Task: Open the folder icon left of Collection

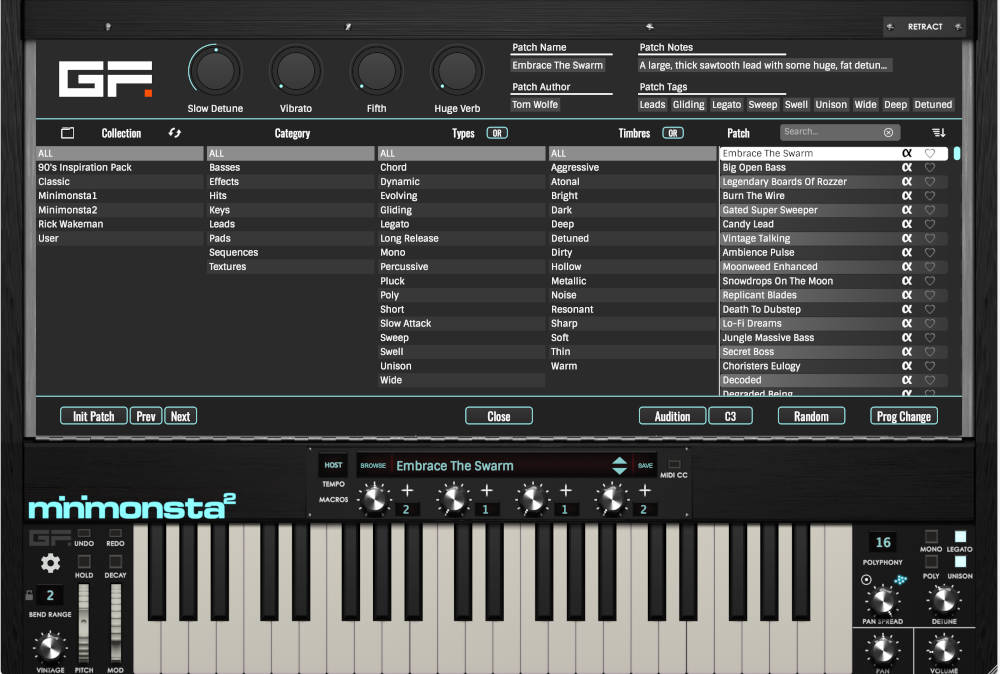Action: tap(68, 133)
